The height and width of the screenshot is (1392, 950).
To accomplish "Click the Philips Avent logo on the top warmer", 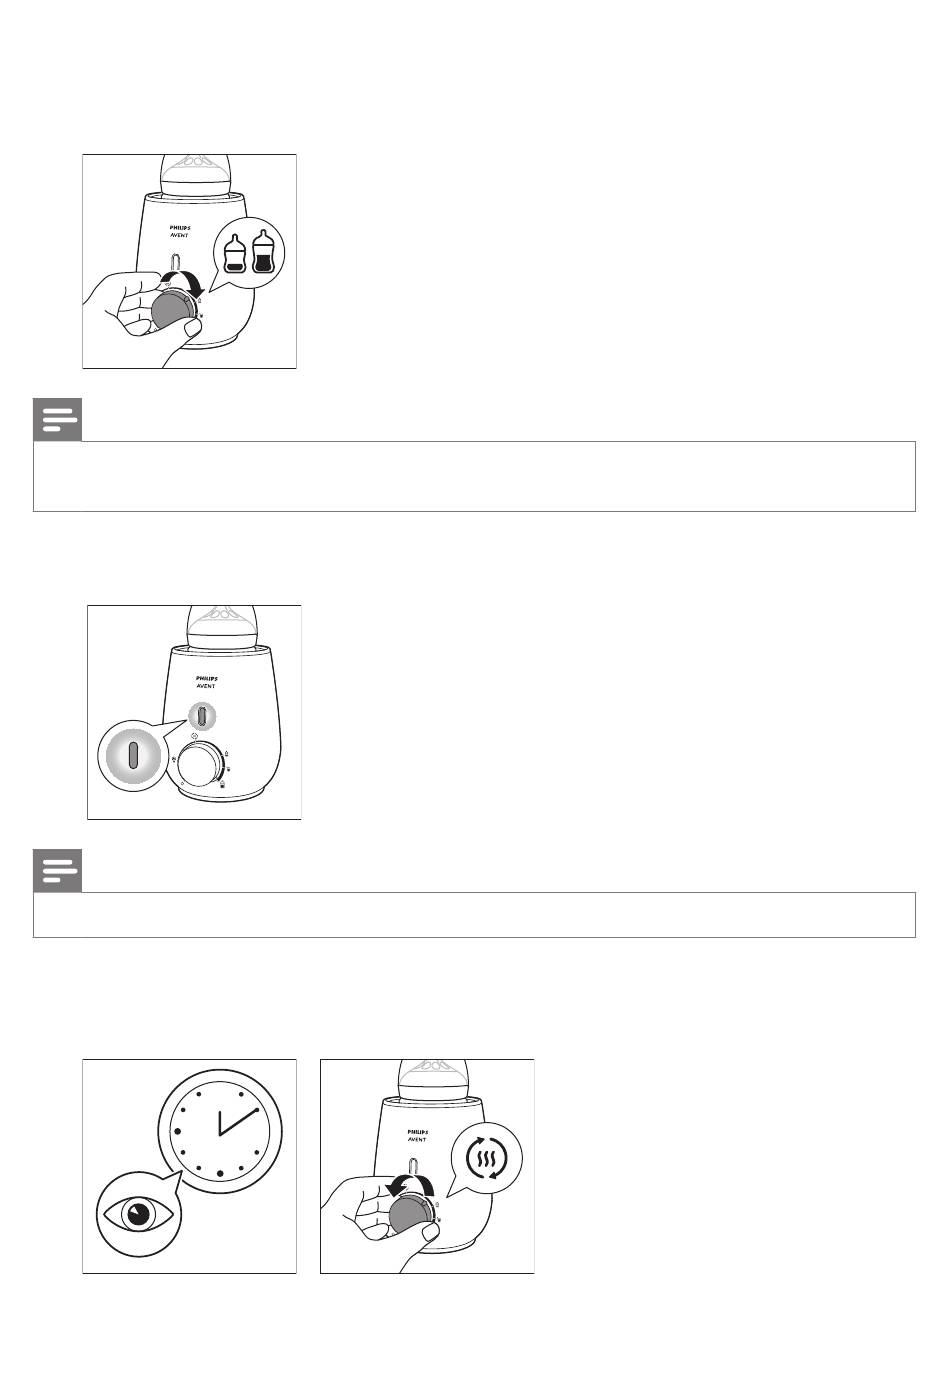I will (176, 231).
